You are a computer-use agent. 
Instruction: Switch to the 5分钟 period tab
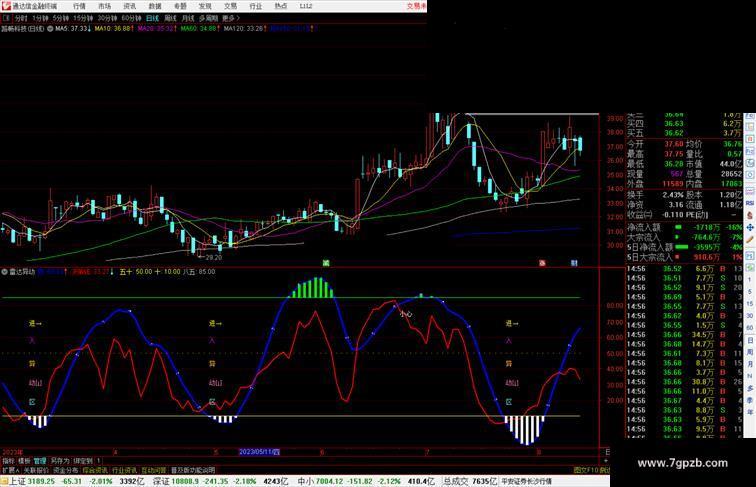[x=60, y=18]
